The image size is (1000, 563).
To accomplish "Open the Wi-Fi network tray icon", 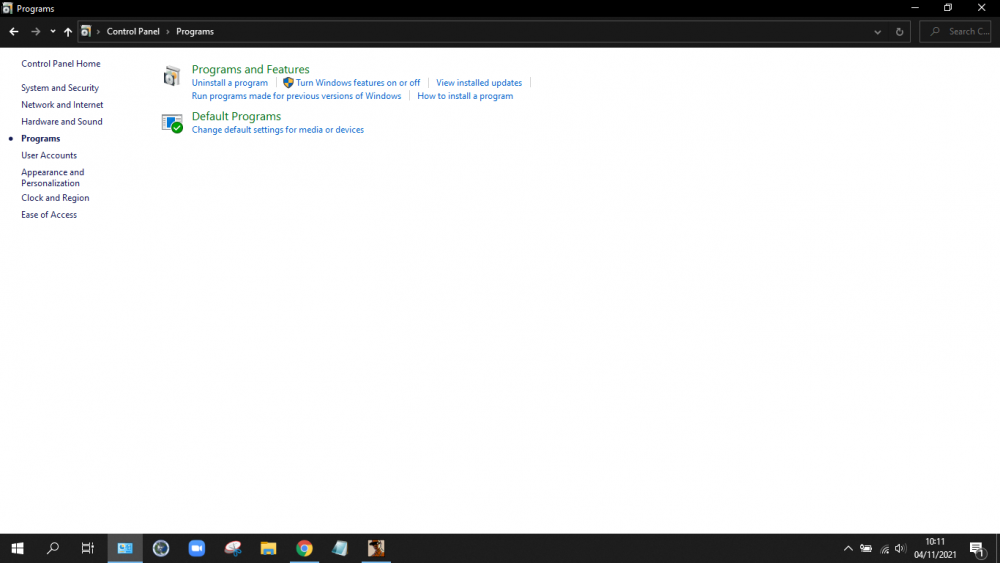I will click(x=884, y=548).
